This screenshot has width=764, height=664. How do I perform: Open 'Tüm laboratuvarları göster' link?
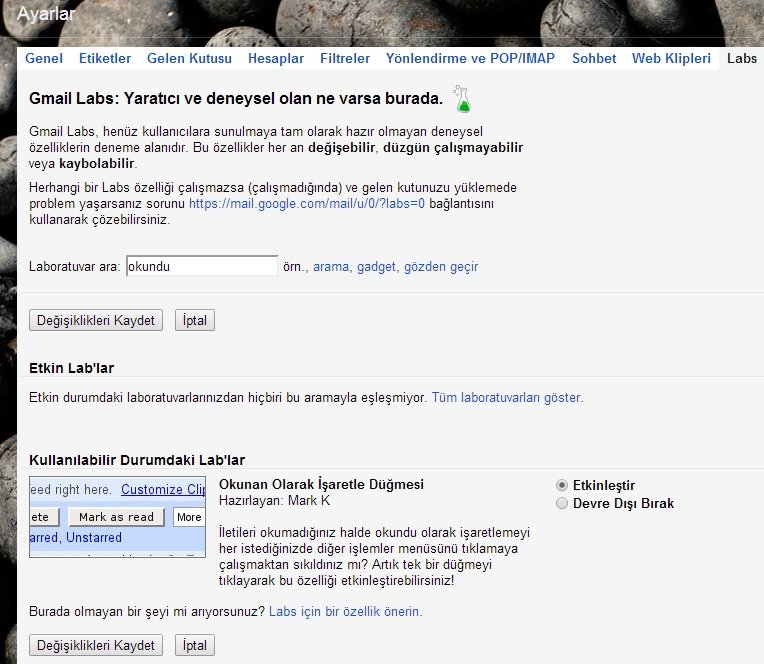[x=507, y=398]
